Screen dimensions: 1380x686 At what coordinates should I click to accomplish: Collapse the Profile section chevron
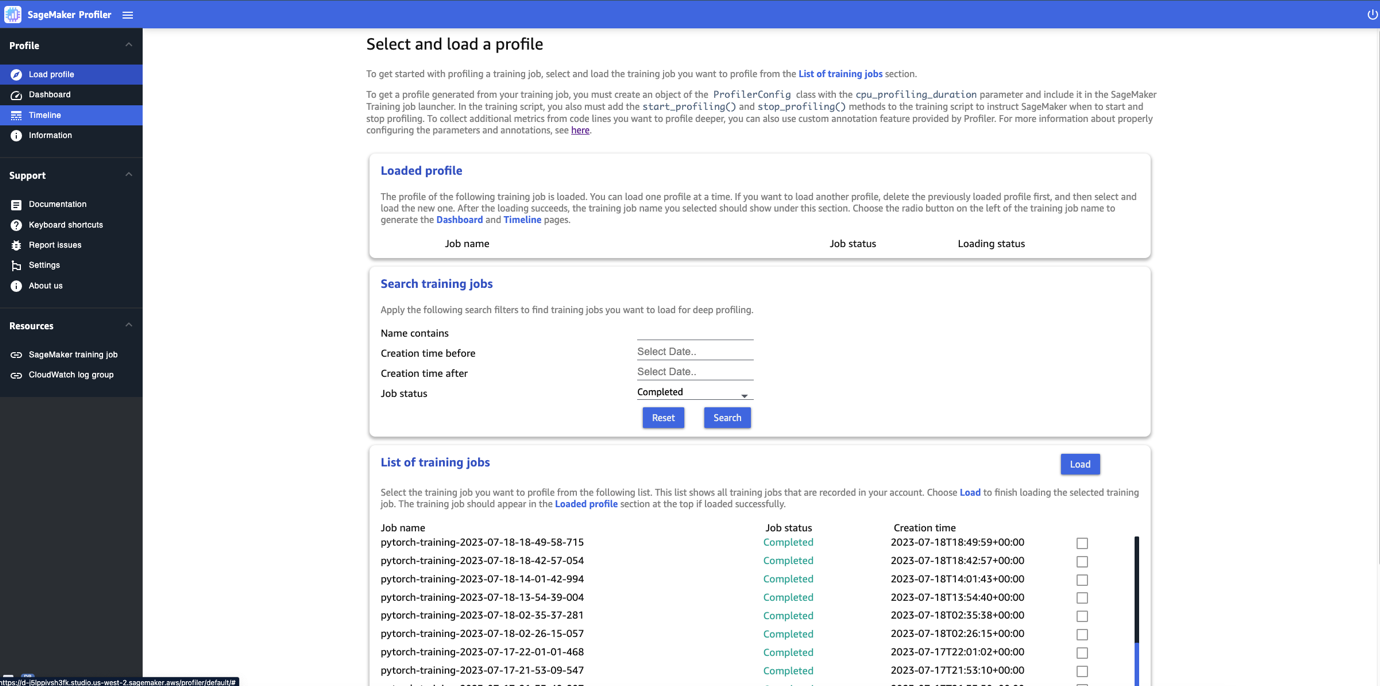click(x=128, y=45)
